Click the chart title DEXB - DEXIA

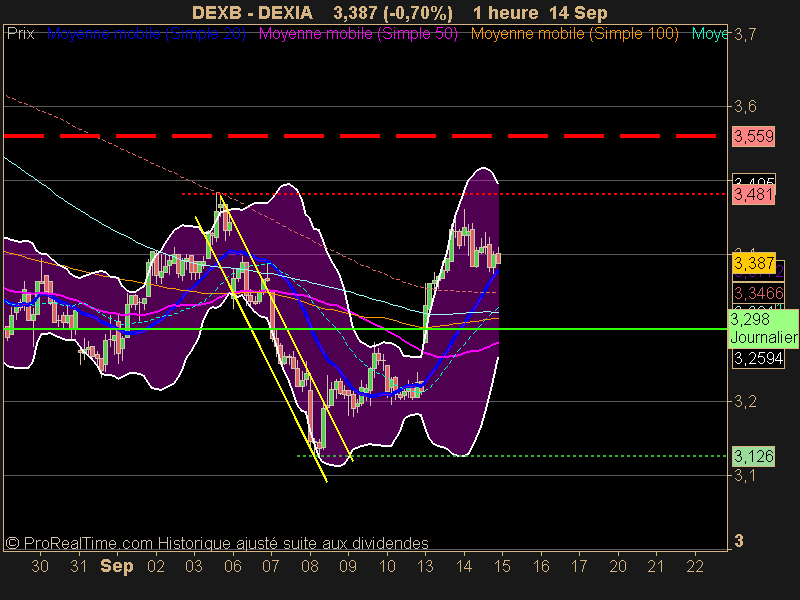tap(252, 13)
